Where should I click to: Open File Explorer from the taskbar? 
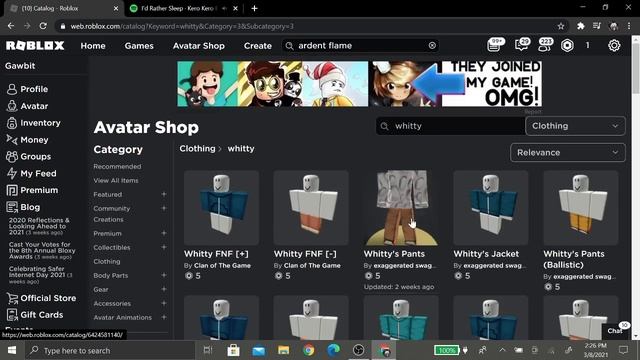283,350
